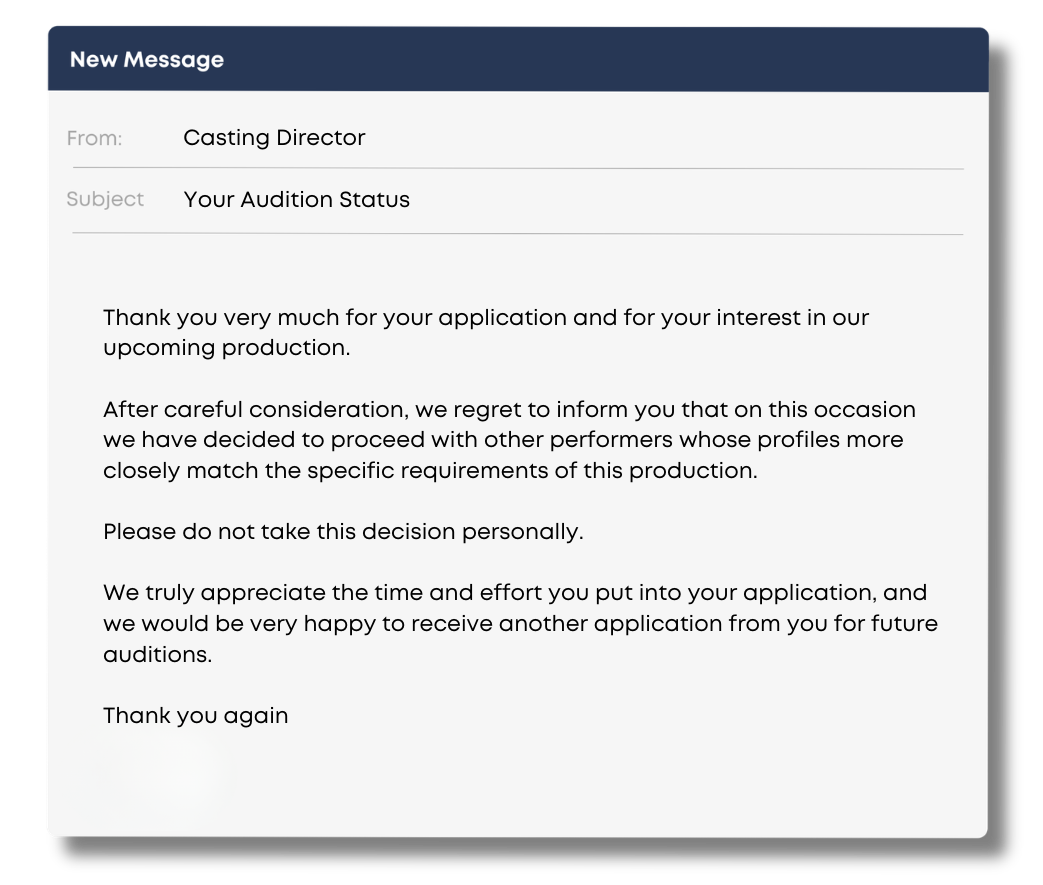Click the blank area below "Thank you again"
This screenshot has width=1043, height=885.
point(500,780)
